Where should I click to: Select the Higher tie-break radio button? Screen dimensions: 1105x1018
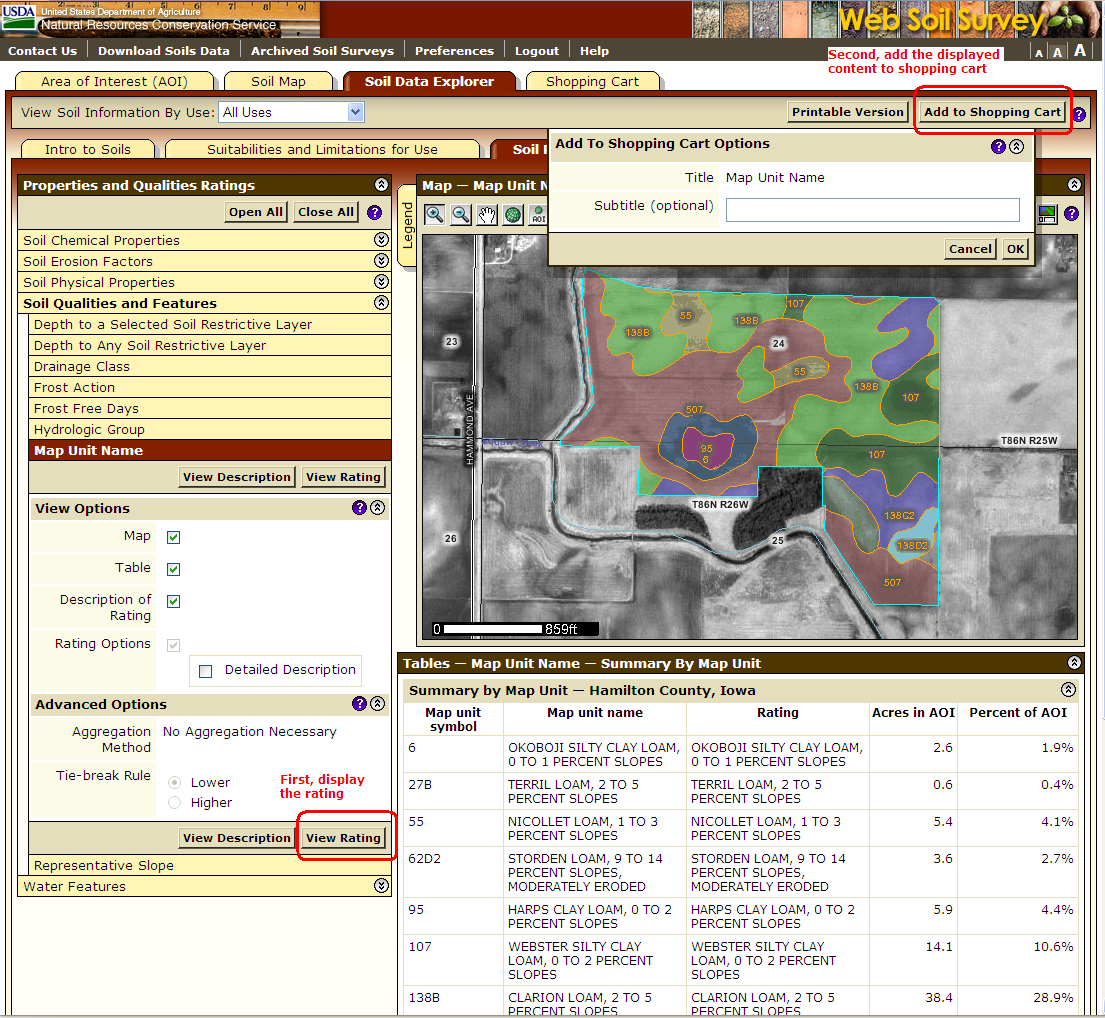click(175, 802)
